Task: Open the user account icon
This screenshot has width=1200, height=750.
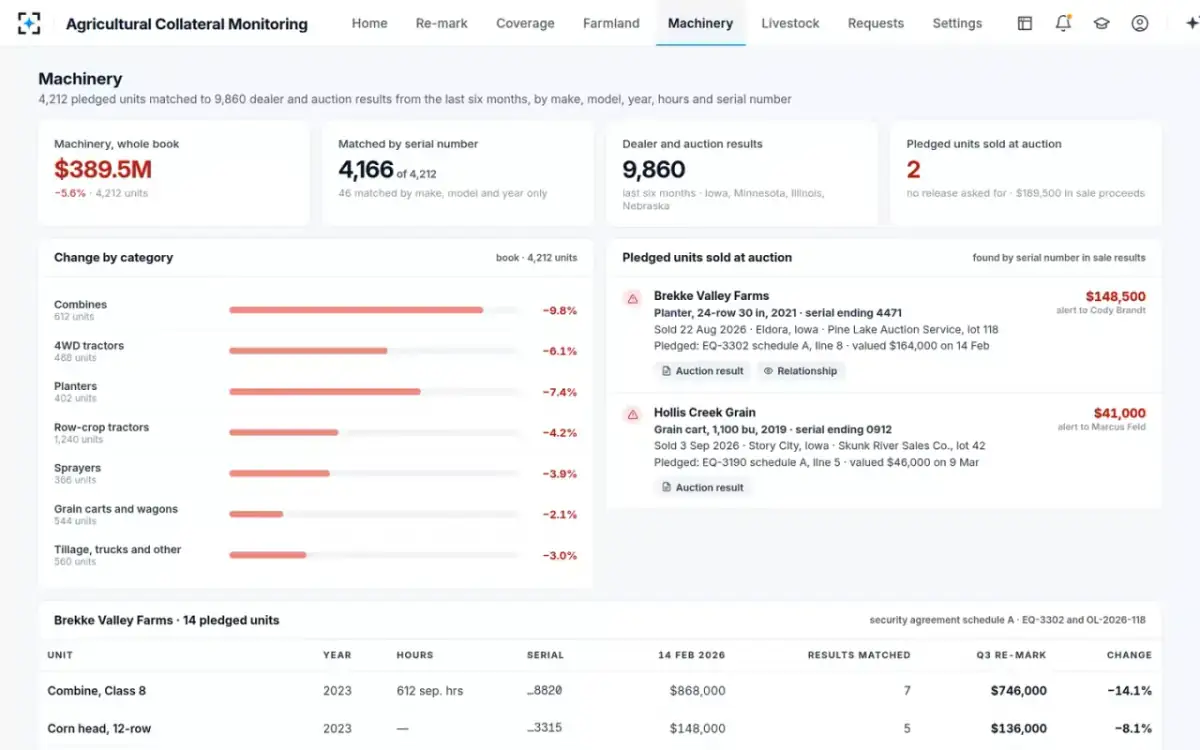Action: [1139, 23]
